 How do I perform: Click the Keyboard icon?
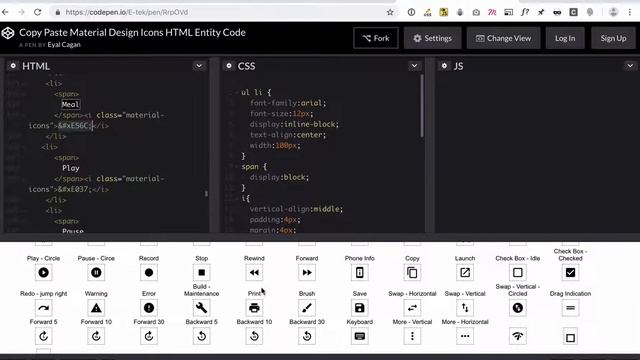tap(360, 336)
